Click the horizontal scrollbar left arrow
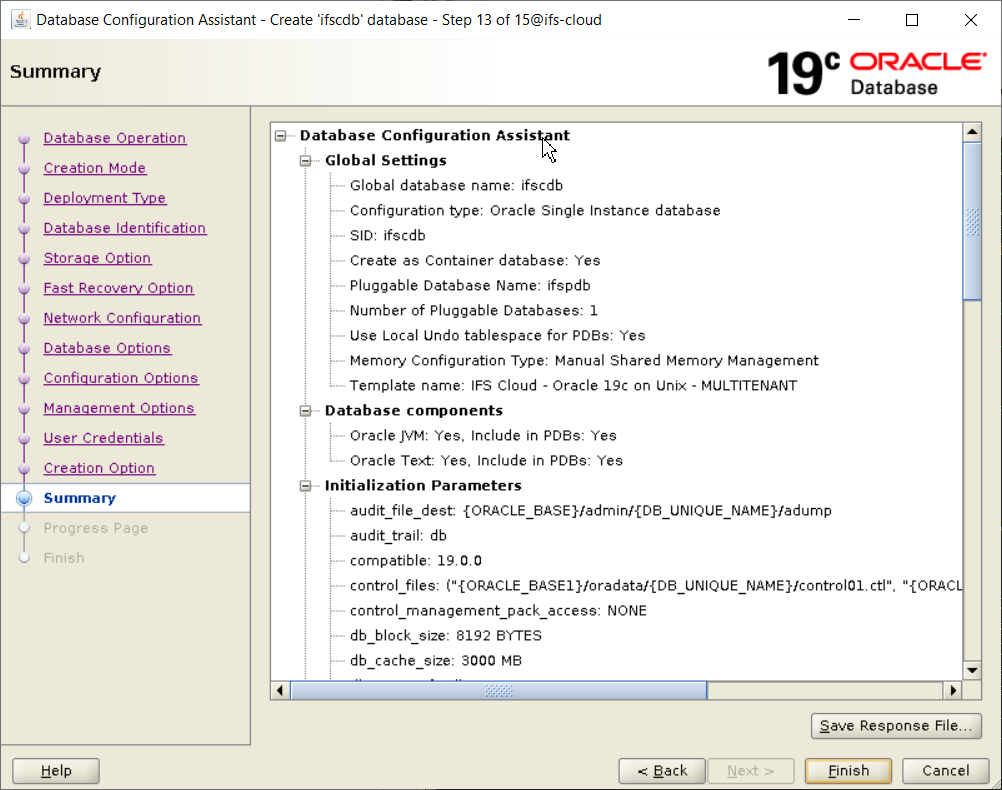The width and height of the screenshot is (1002, 790). (x=280, y=690)
